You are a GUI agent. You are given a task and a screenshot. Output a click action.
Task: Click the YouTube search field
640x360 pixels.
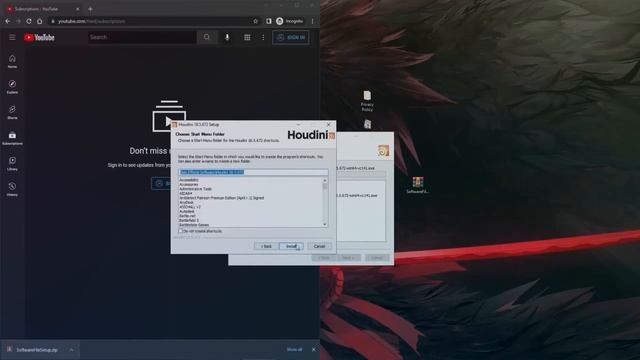coord(142,37)
